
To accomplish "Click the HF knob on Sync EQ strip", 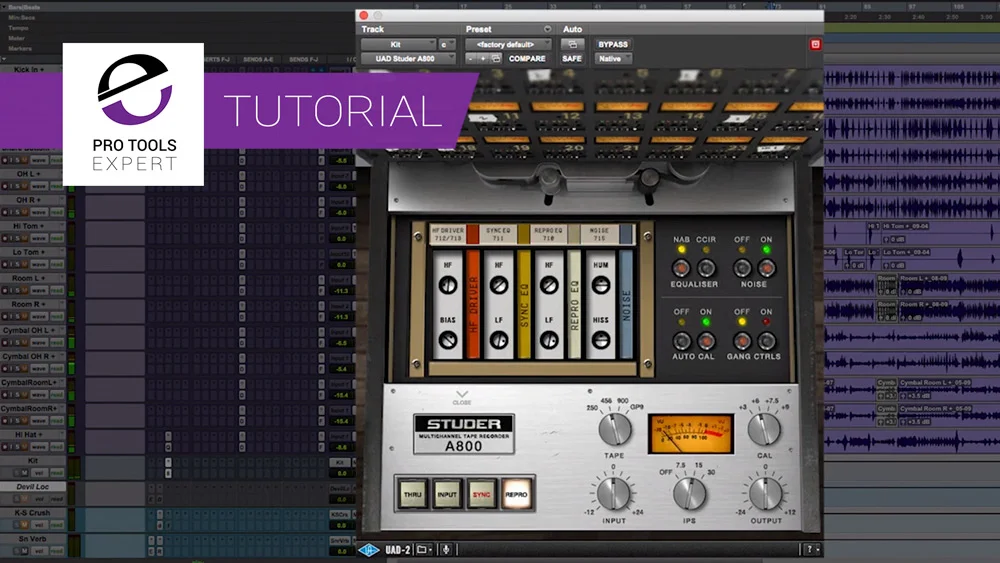I will (499, 285).
